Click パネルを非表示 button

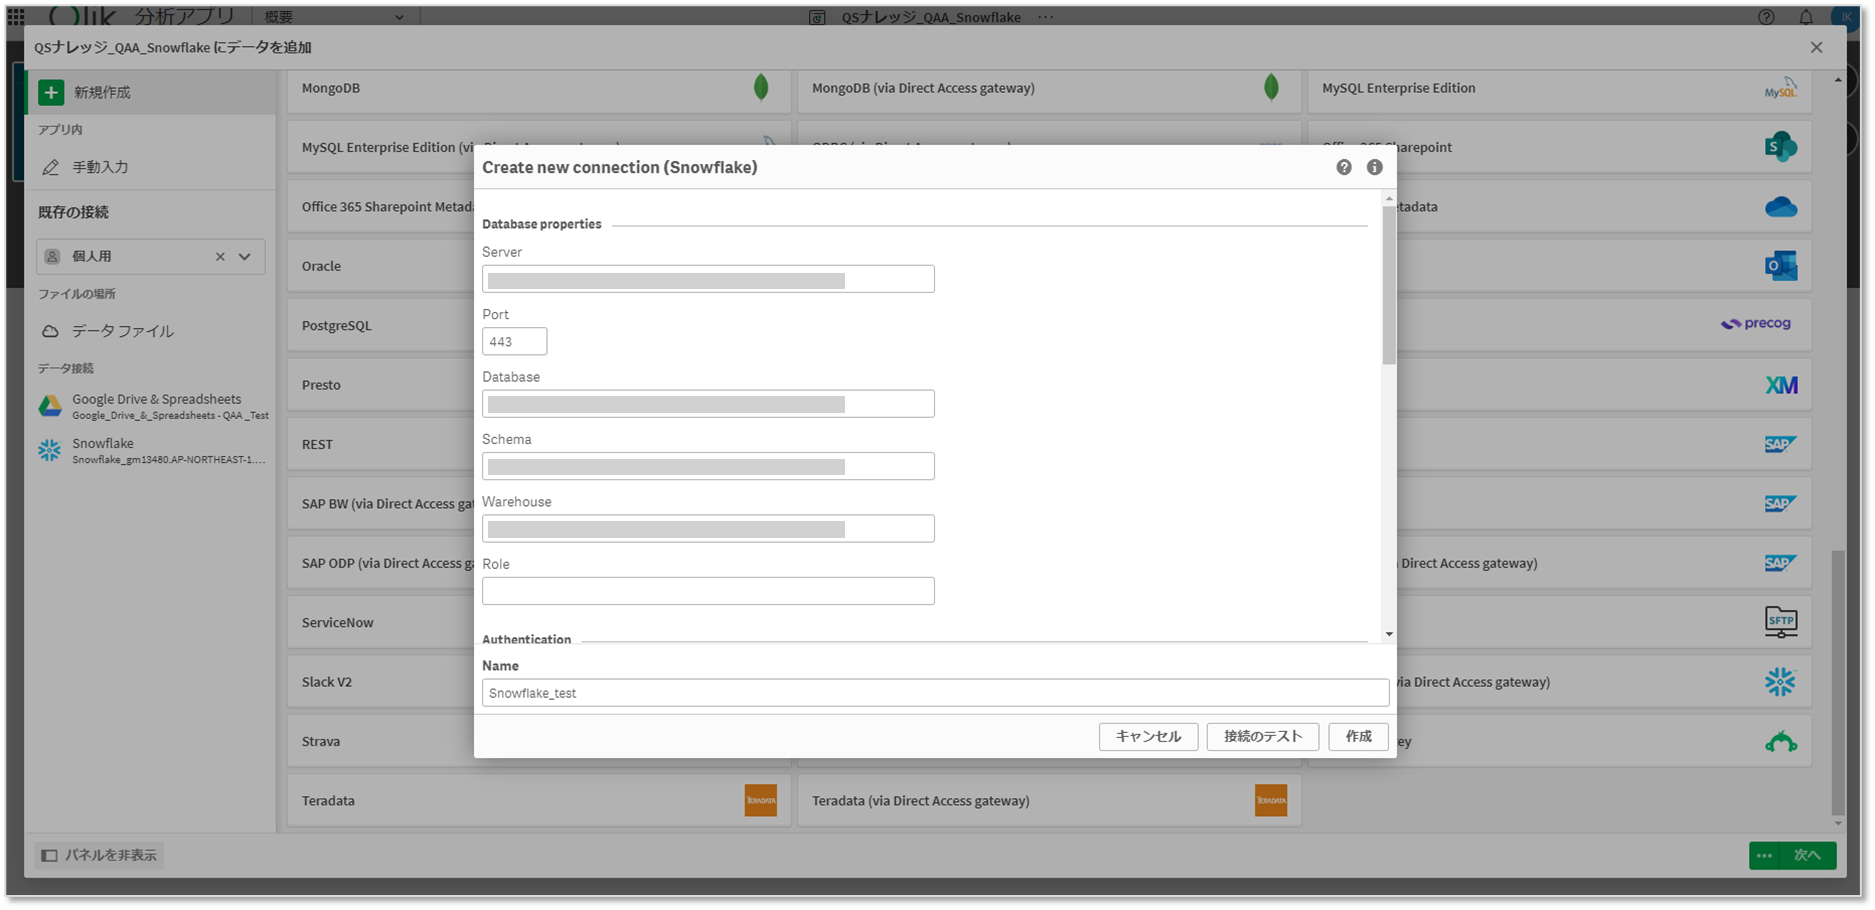pyautogui.click(x=100, y=855)
